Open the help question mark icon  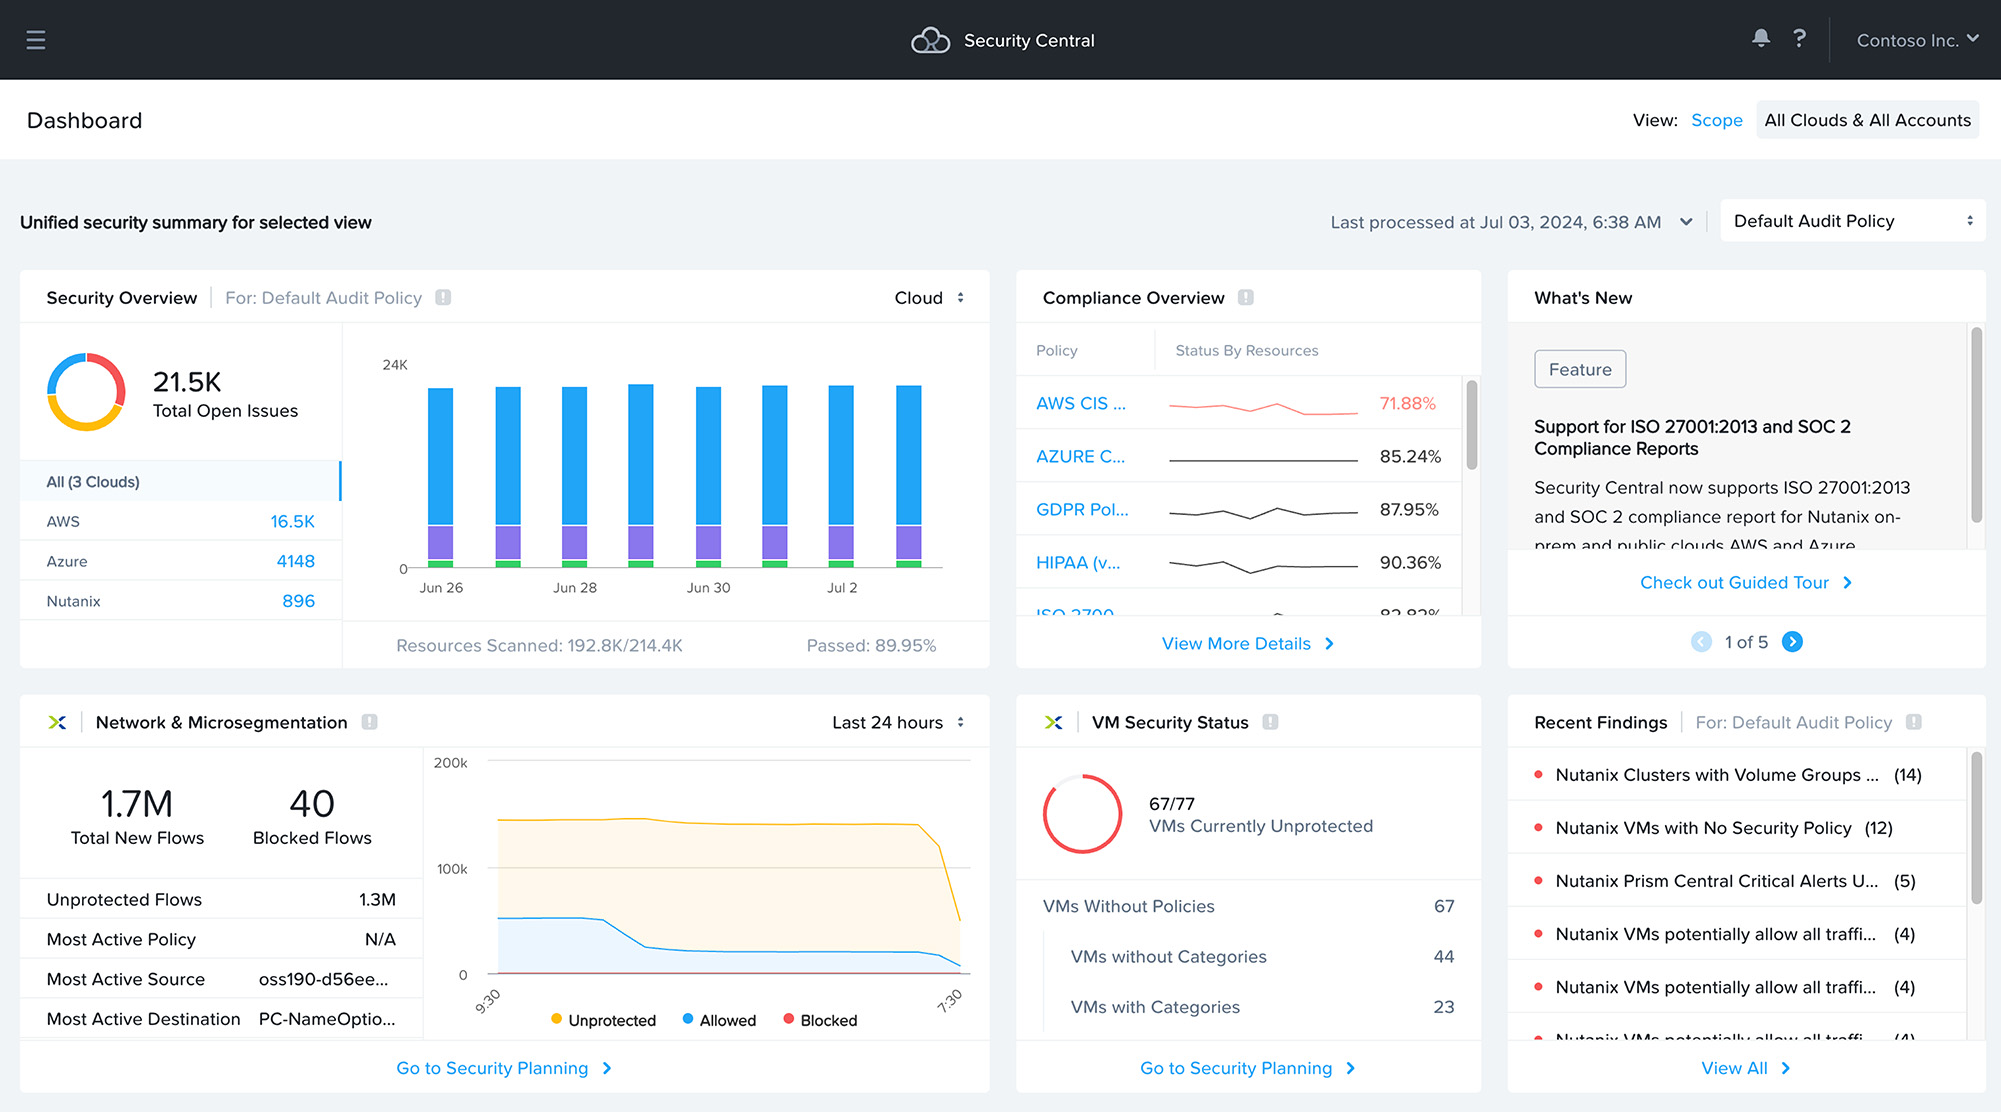point(1800,38)
